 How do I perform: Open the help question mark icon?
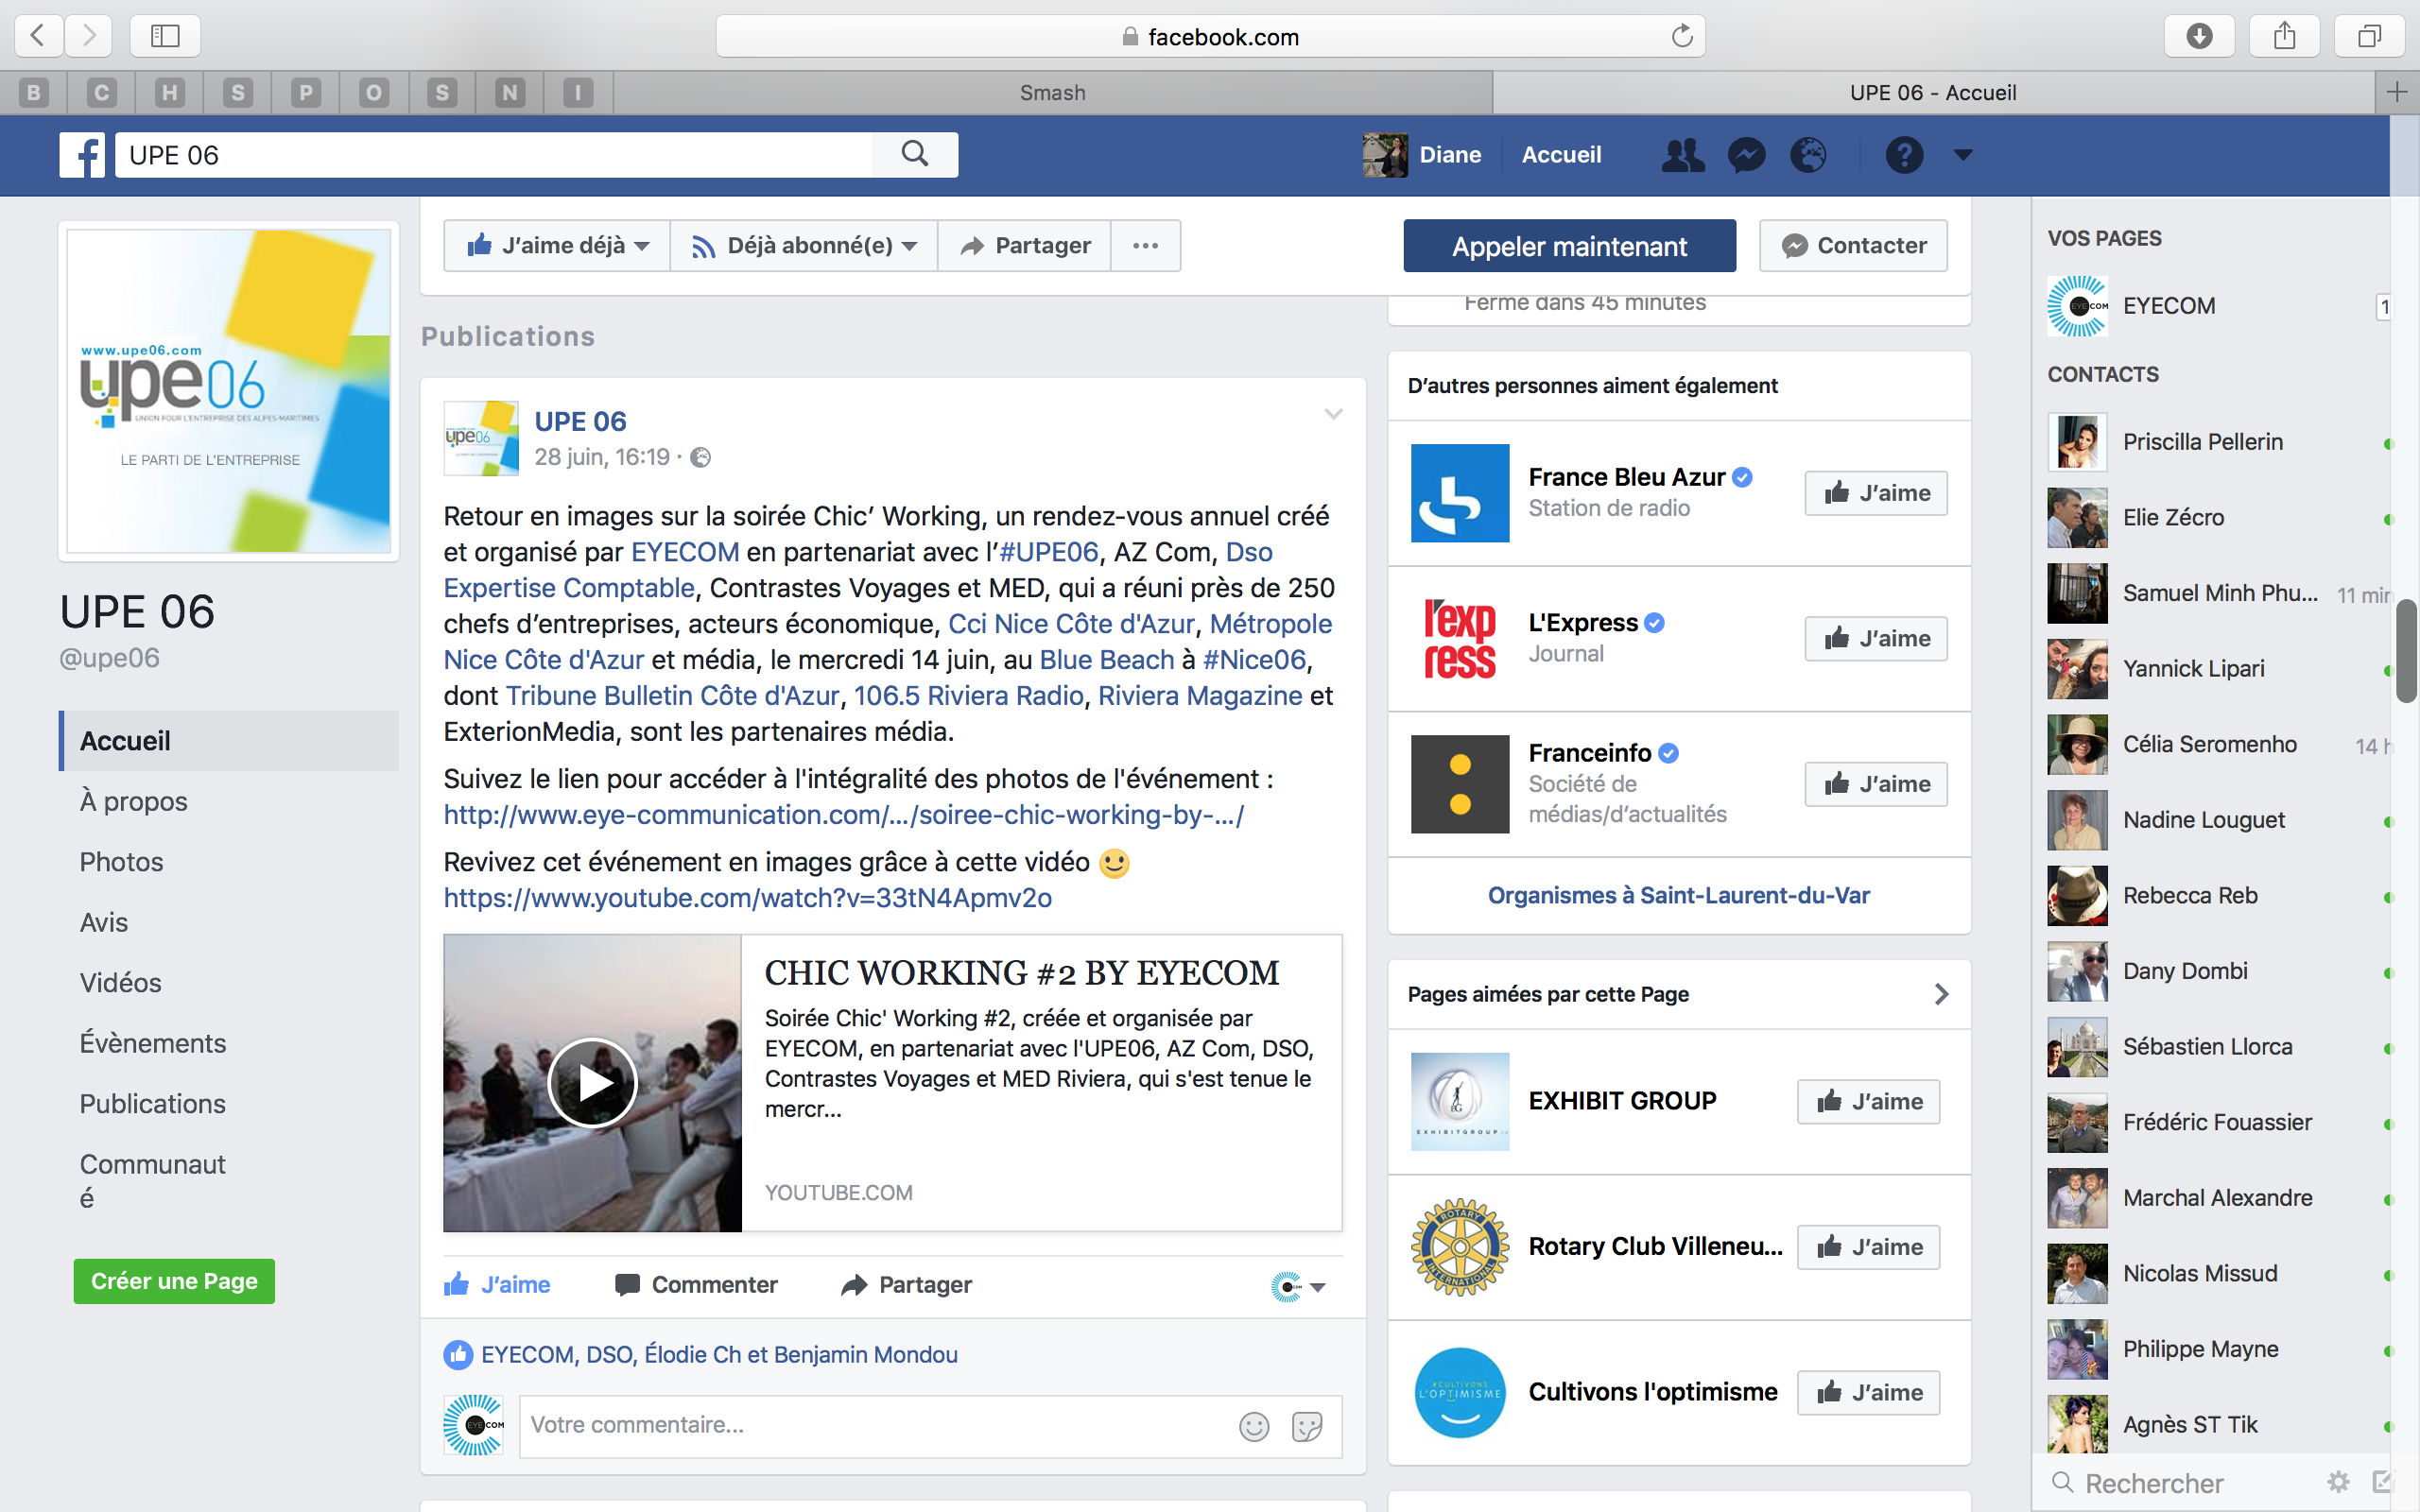pos(1904,155)
